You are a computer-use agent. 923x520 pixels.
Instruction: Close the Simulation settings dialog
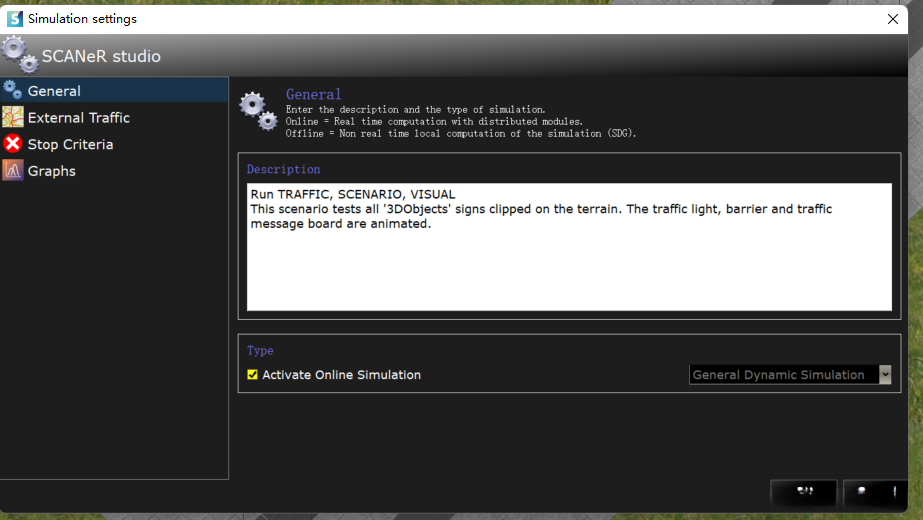pyautogui.click(x=892, y=19)
